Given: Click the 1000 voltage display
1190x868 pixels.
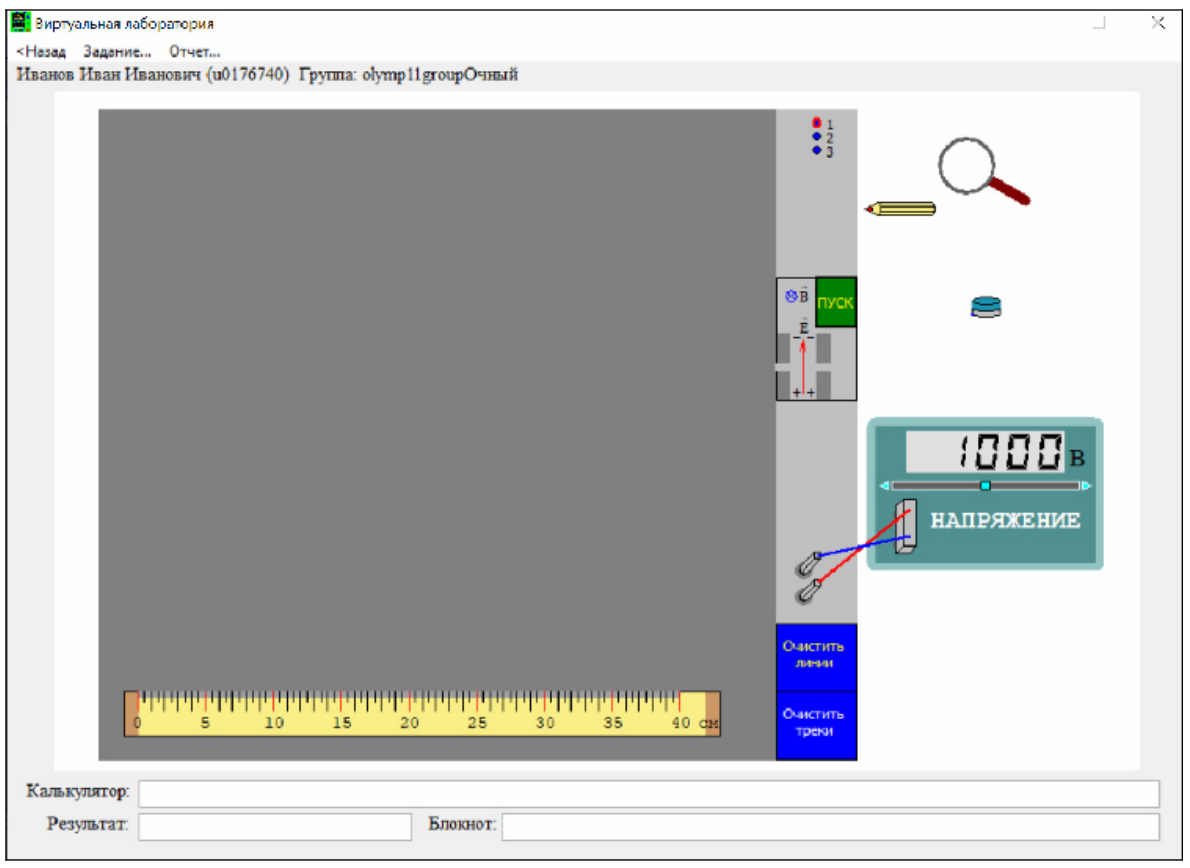Looking at the screenshot, I should pos(985,452).
